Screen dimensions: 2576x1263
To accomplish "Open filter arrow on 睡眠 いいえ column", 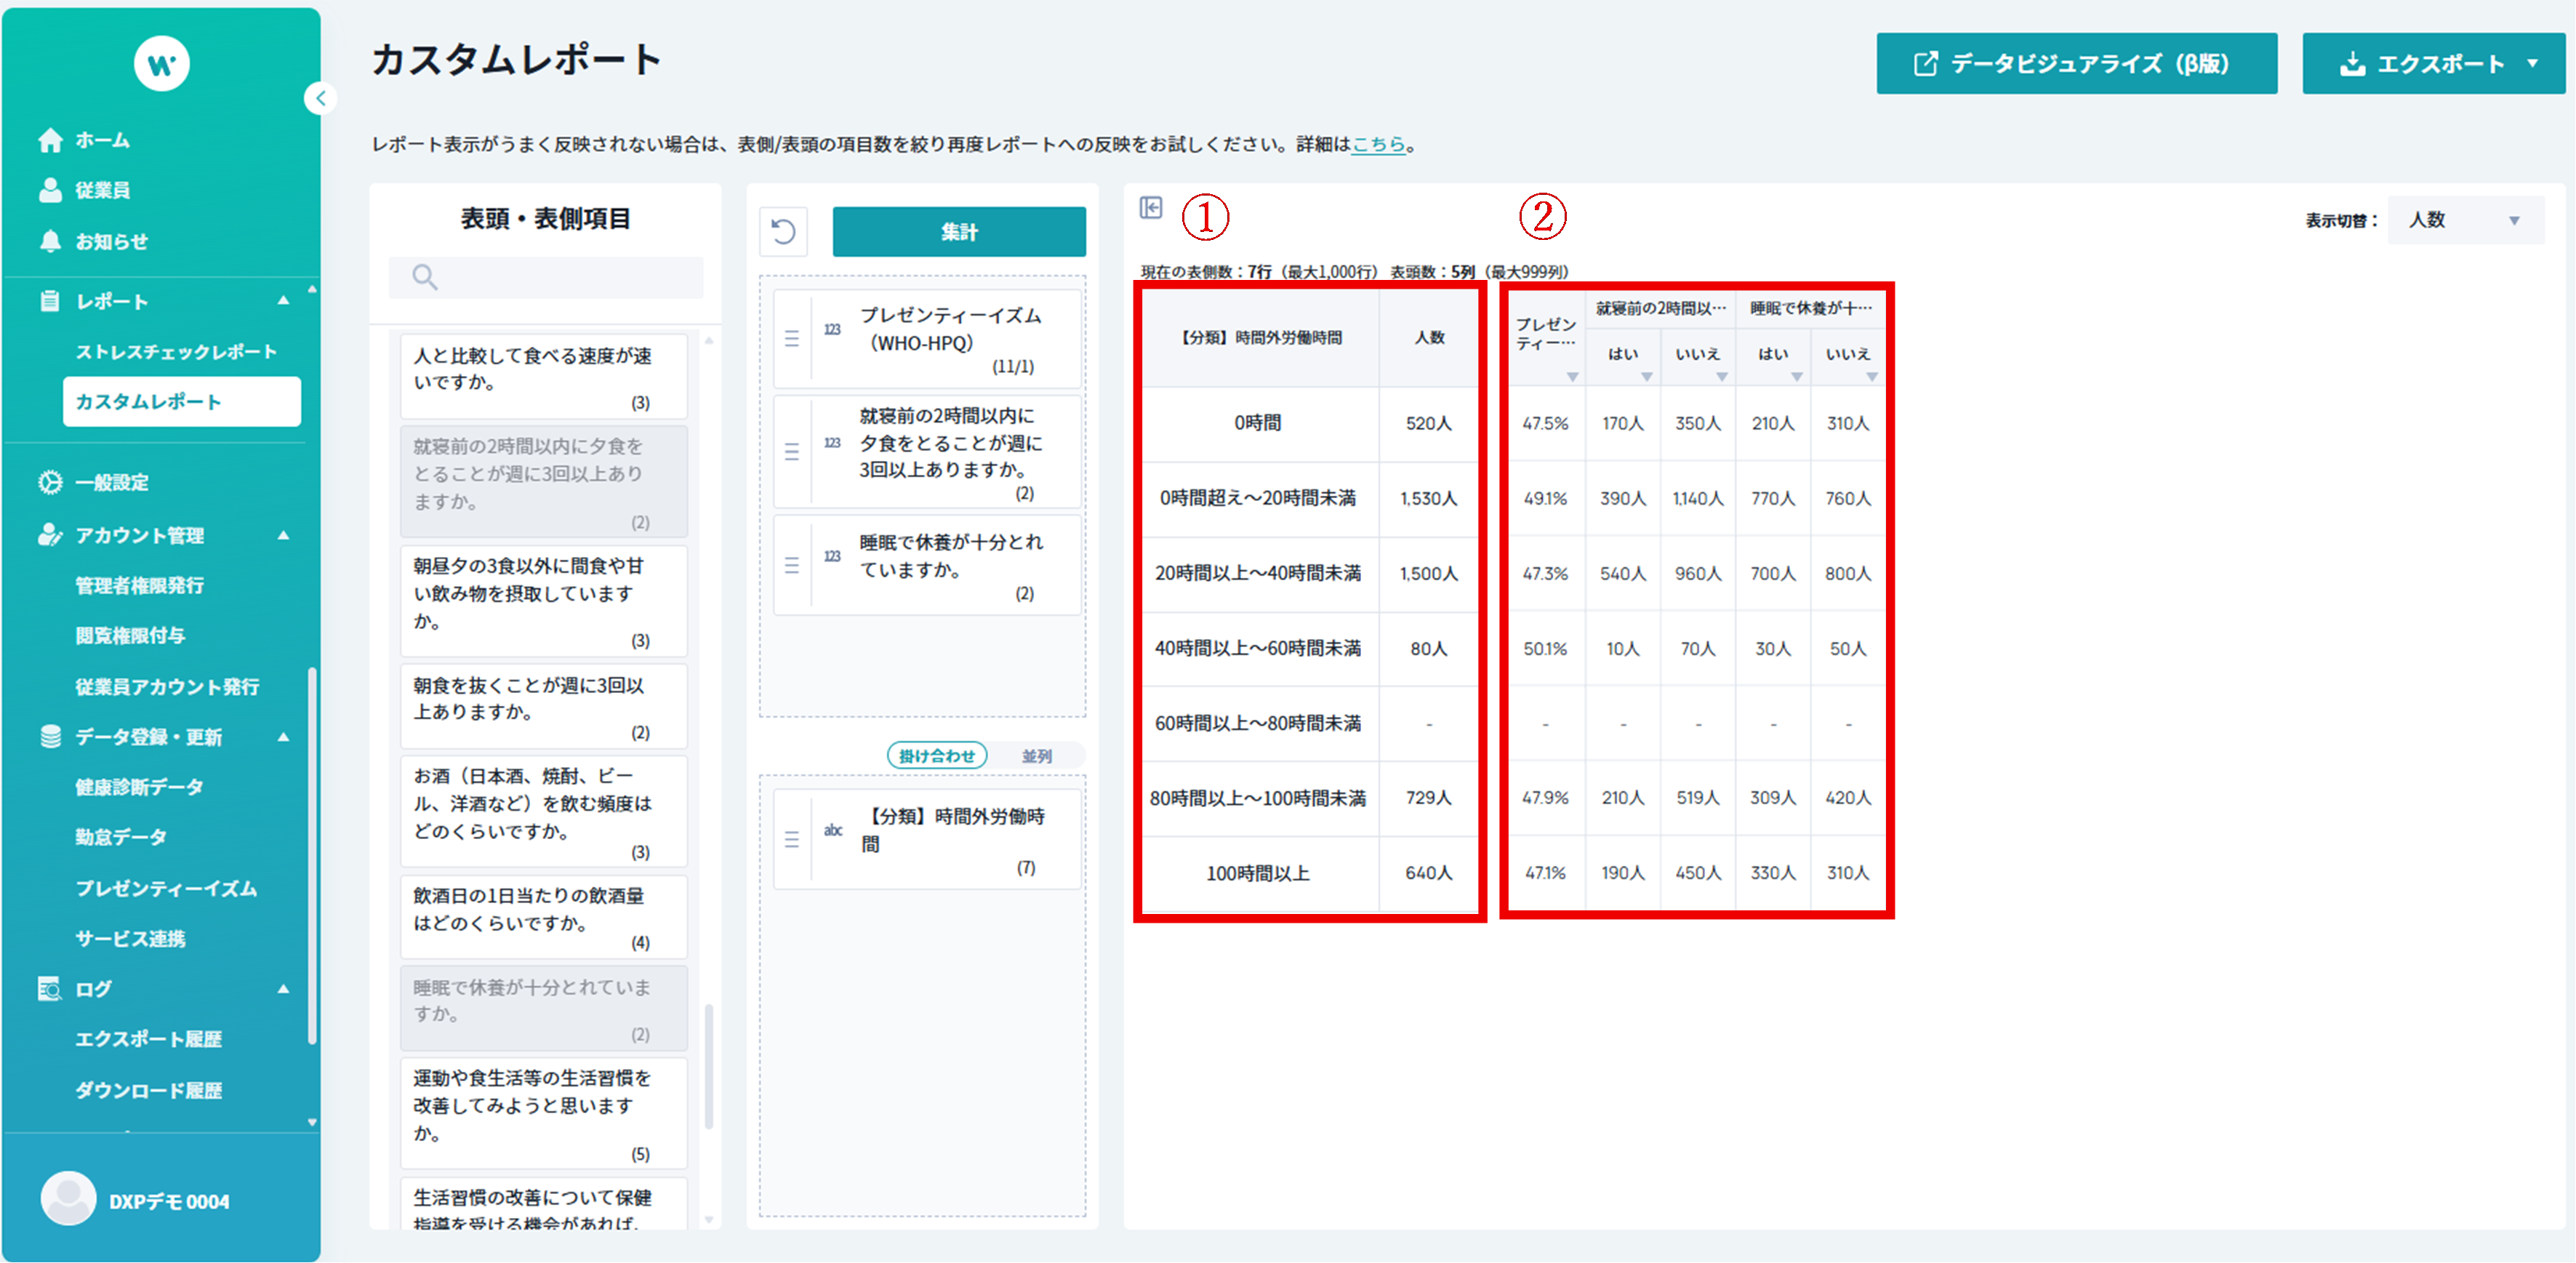I will pyautogui.click(x=1871, y=377).
